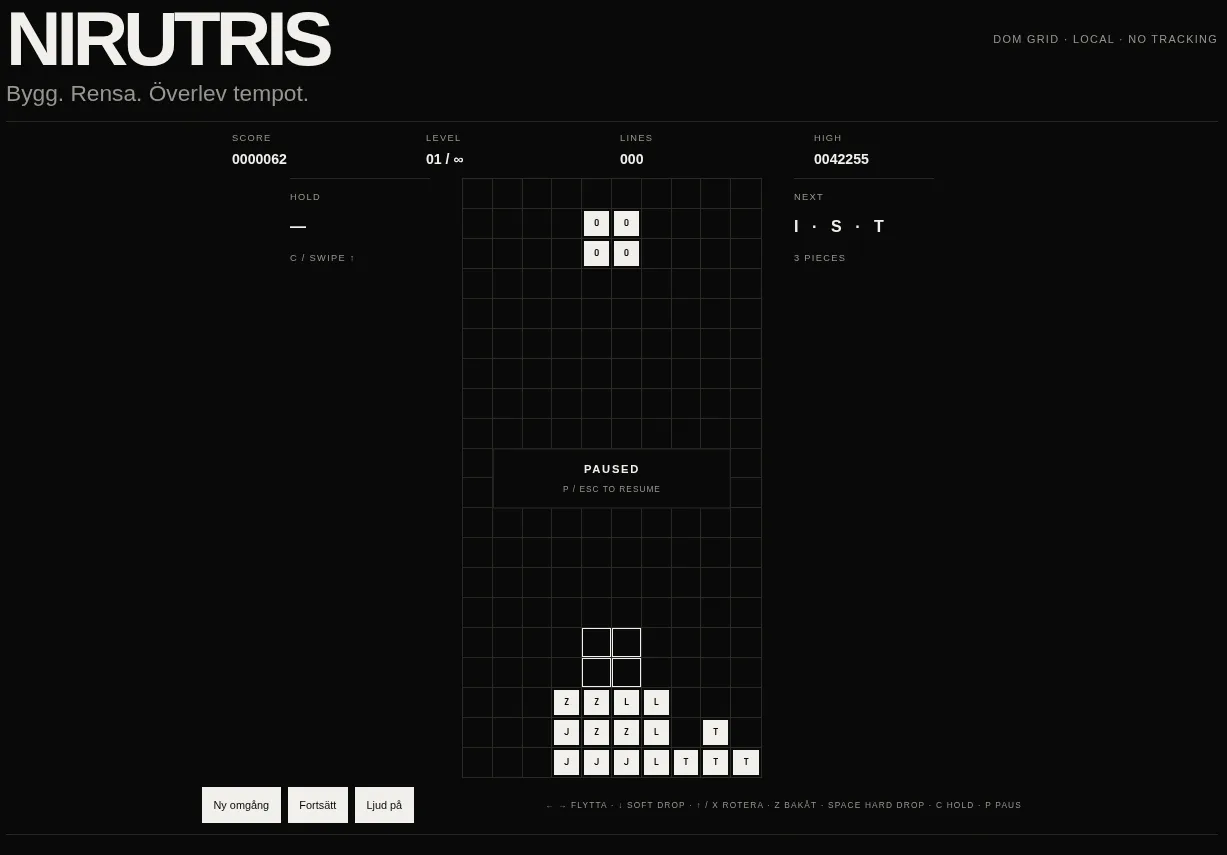
Task: Click the 'P / ESC TO RESUME' hint
Action: coord(612,489)
